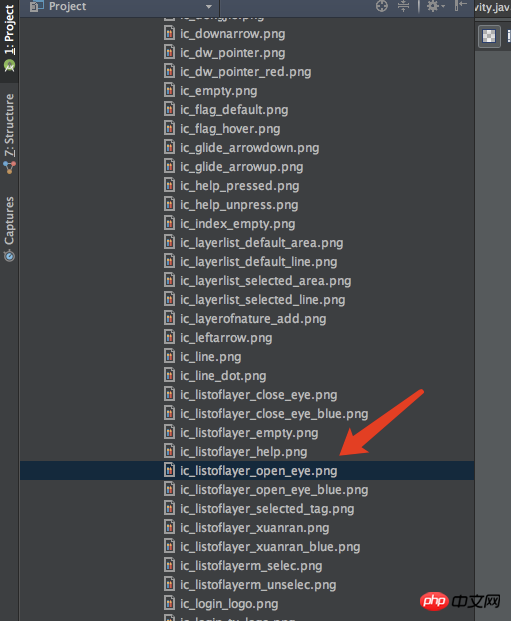Click the scroll-from-source crosshair icon
The image size is (511, 621).
point(381,6)
